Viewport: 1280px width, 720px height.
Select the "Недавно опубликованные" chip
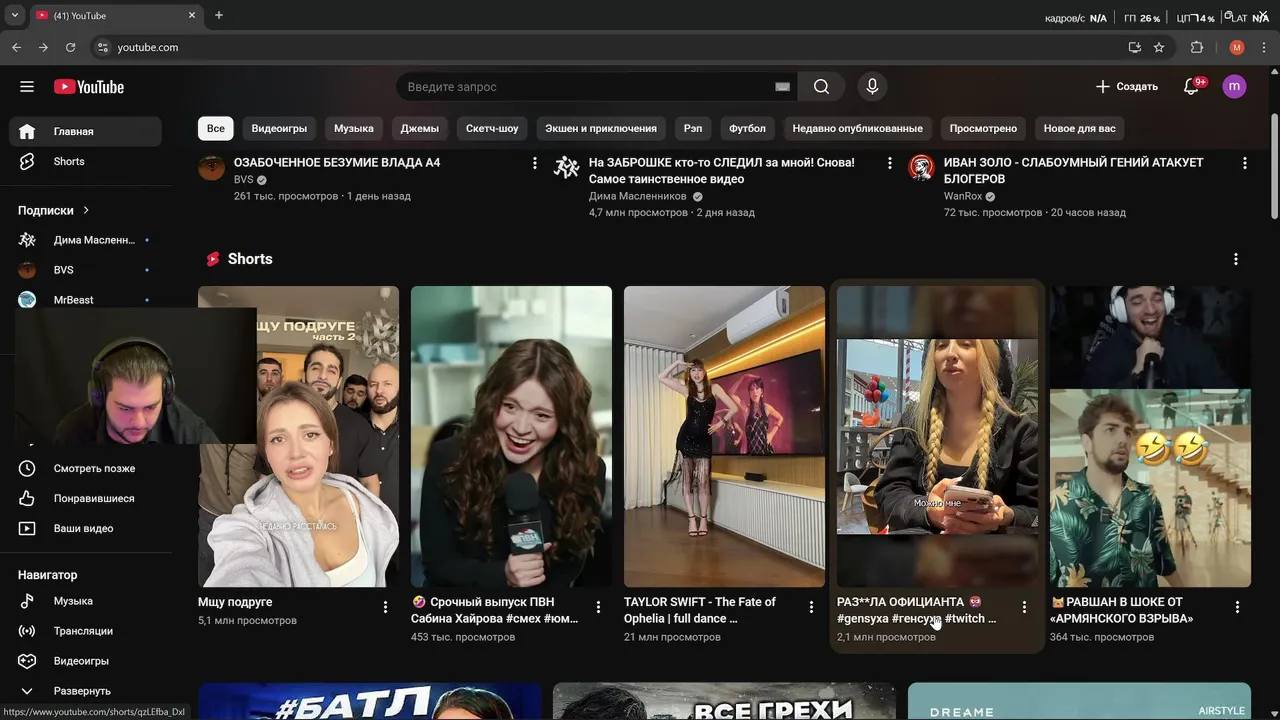(858, 128)
